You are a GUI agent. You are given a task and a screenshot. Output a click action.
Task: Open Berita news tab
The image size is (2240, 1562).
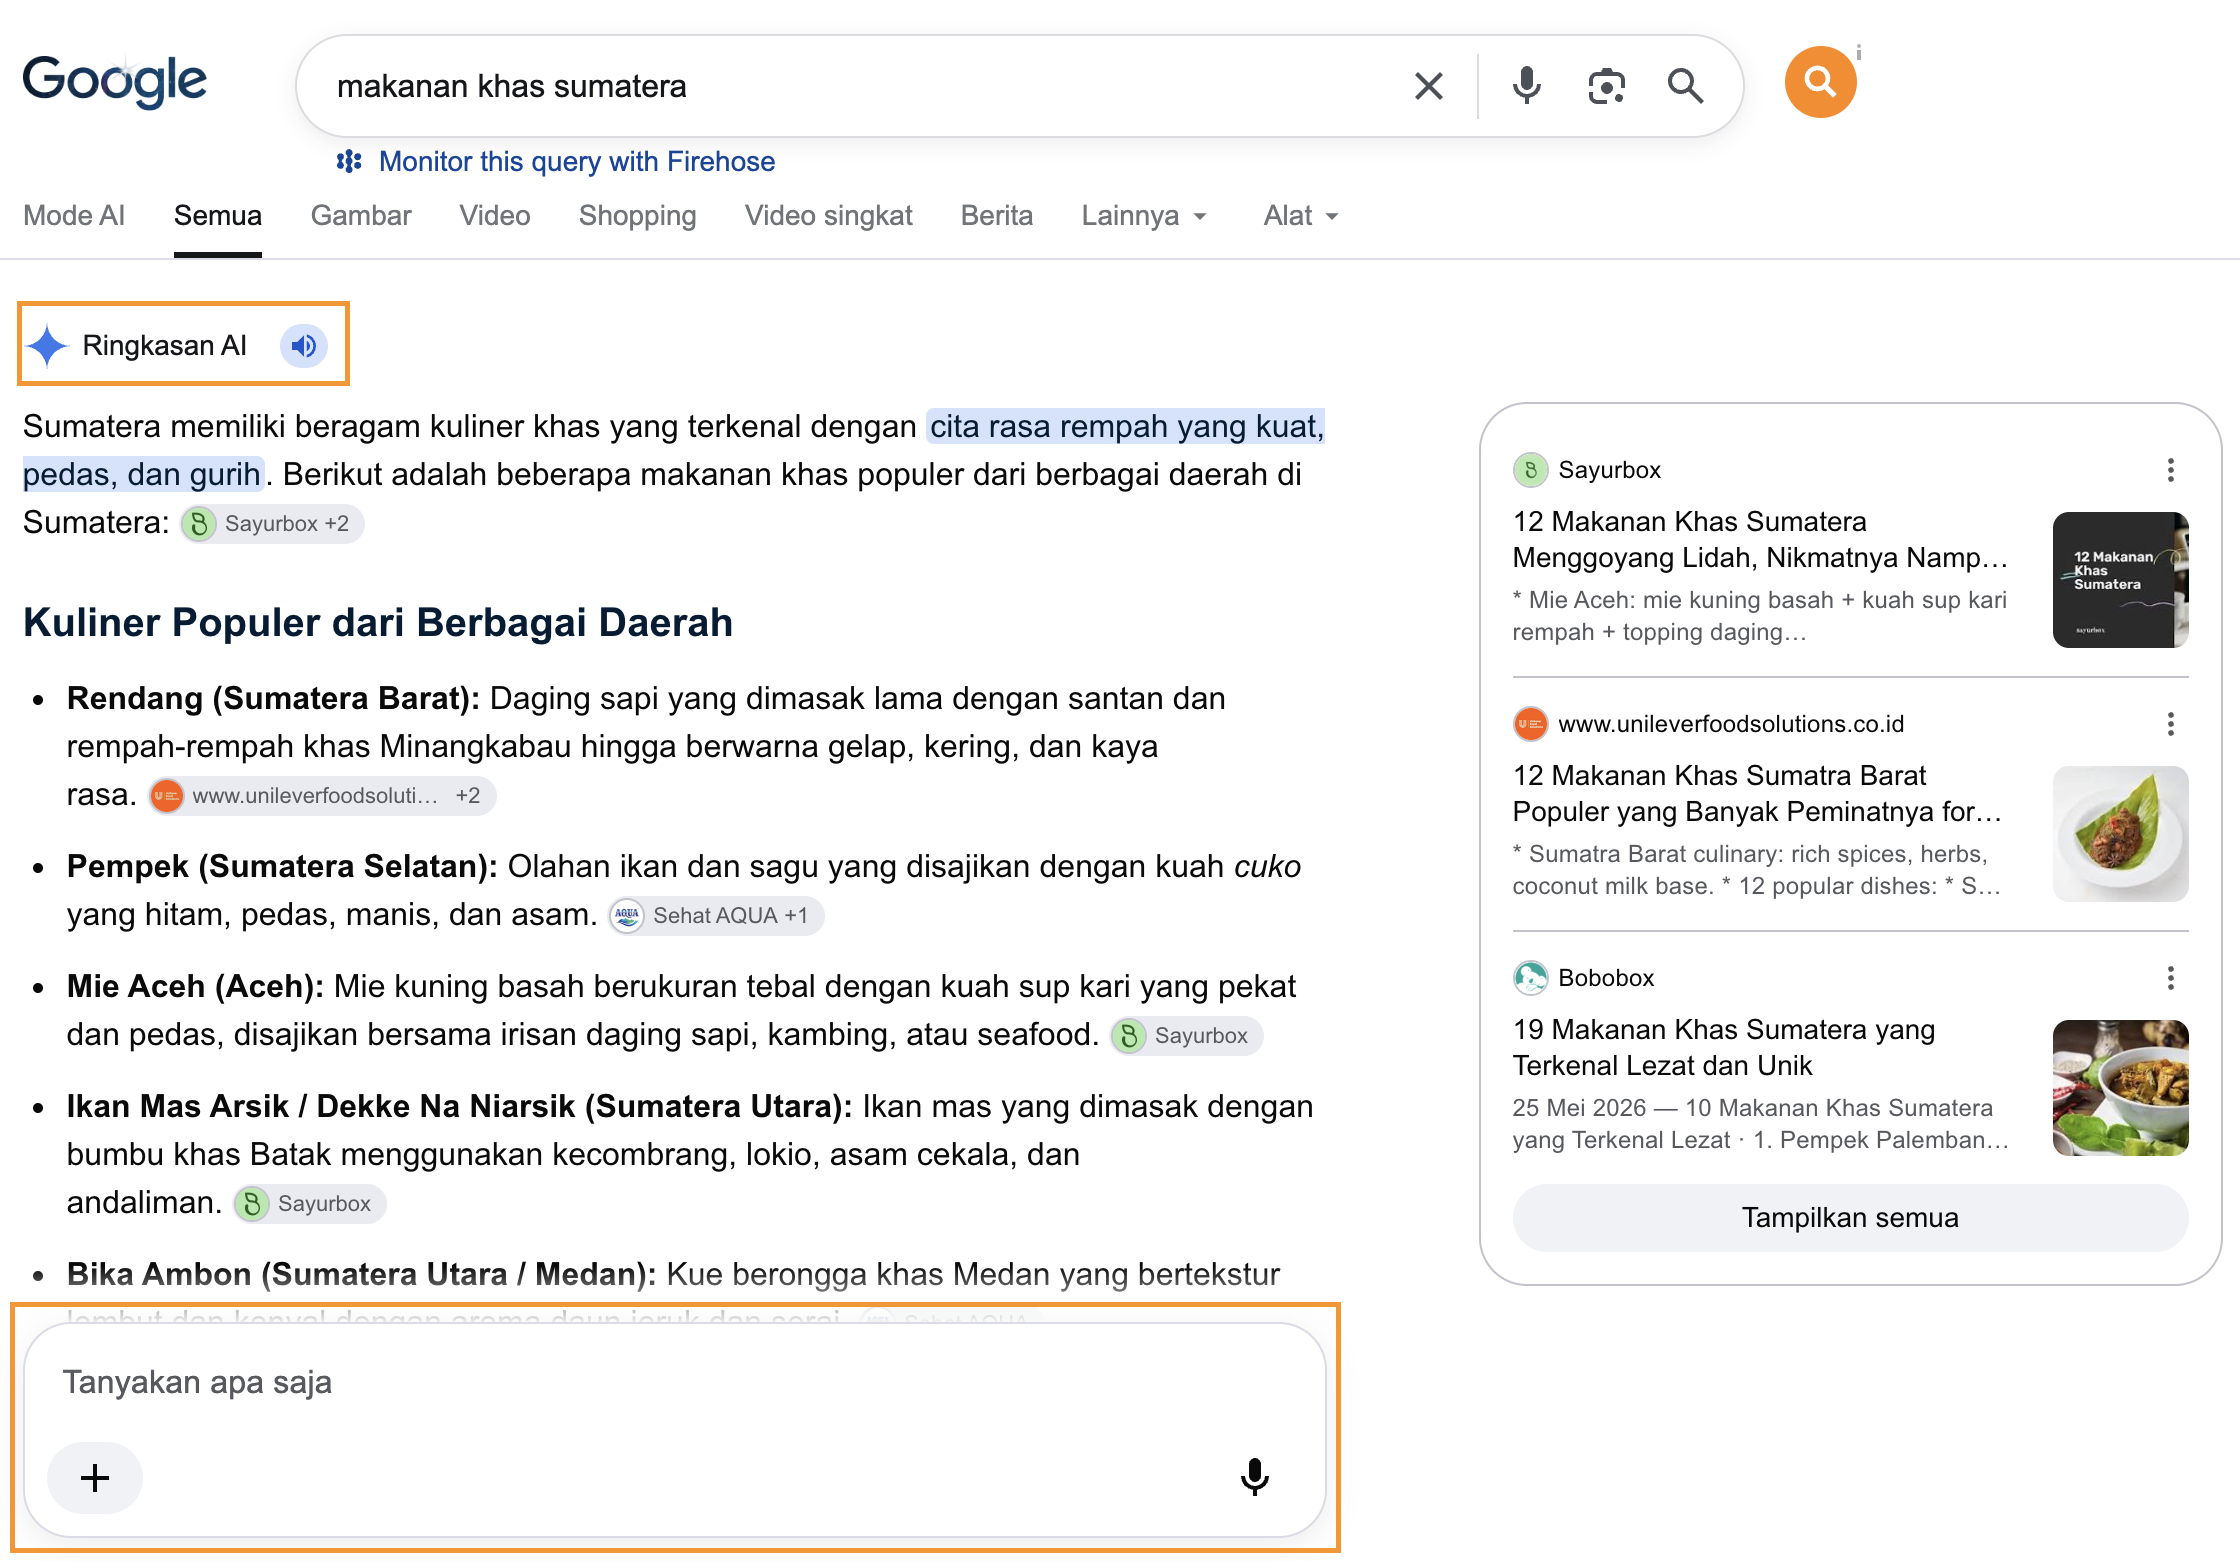pos(997,216)
